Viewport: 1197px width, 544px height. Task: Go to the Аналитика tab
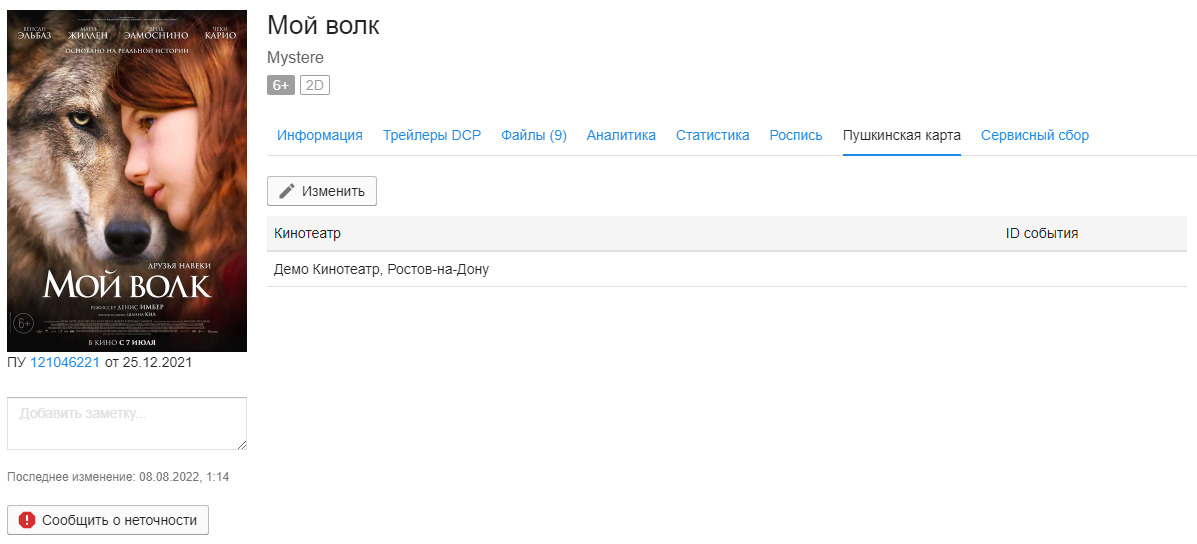[621, 135]
